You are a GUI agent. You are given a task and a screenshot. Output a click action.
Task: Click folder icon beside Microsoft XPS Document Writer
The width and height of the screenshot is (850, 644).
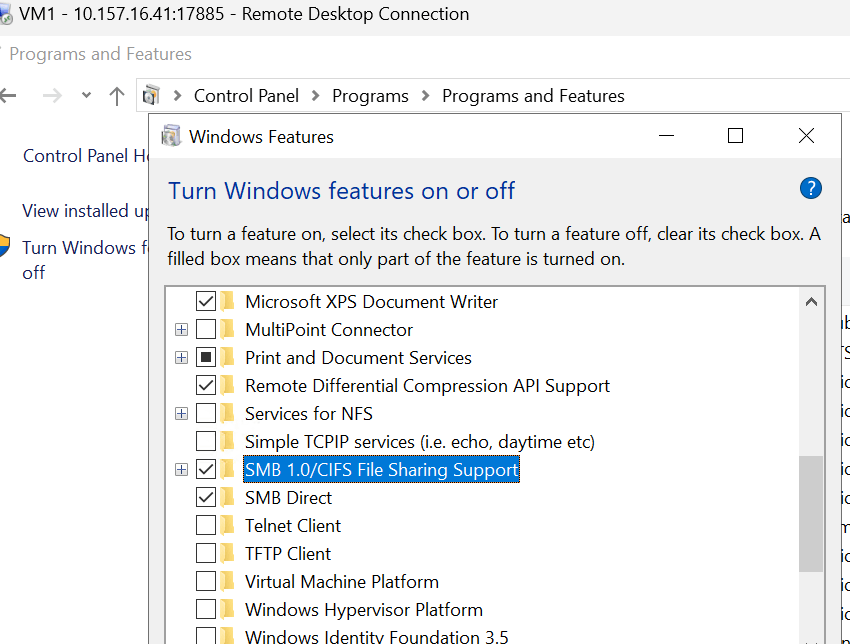228,301
